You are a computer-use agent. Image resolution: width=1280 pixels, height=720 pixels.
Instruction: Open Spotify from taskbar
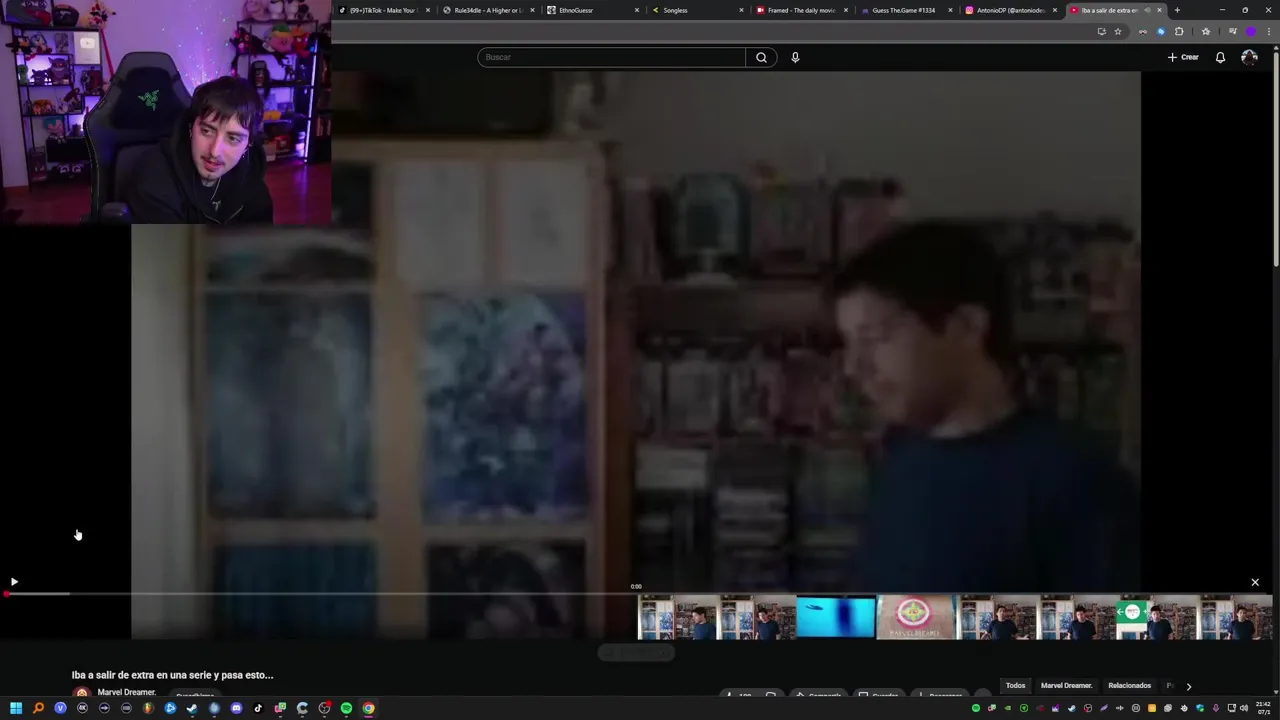[346, 708]
